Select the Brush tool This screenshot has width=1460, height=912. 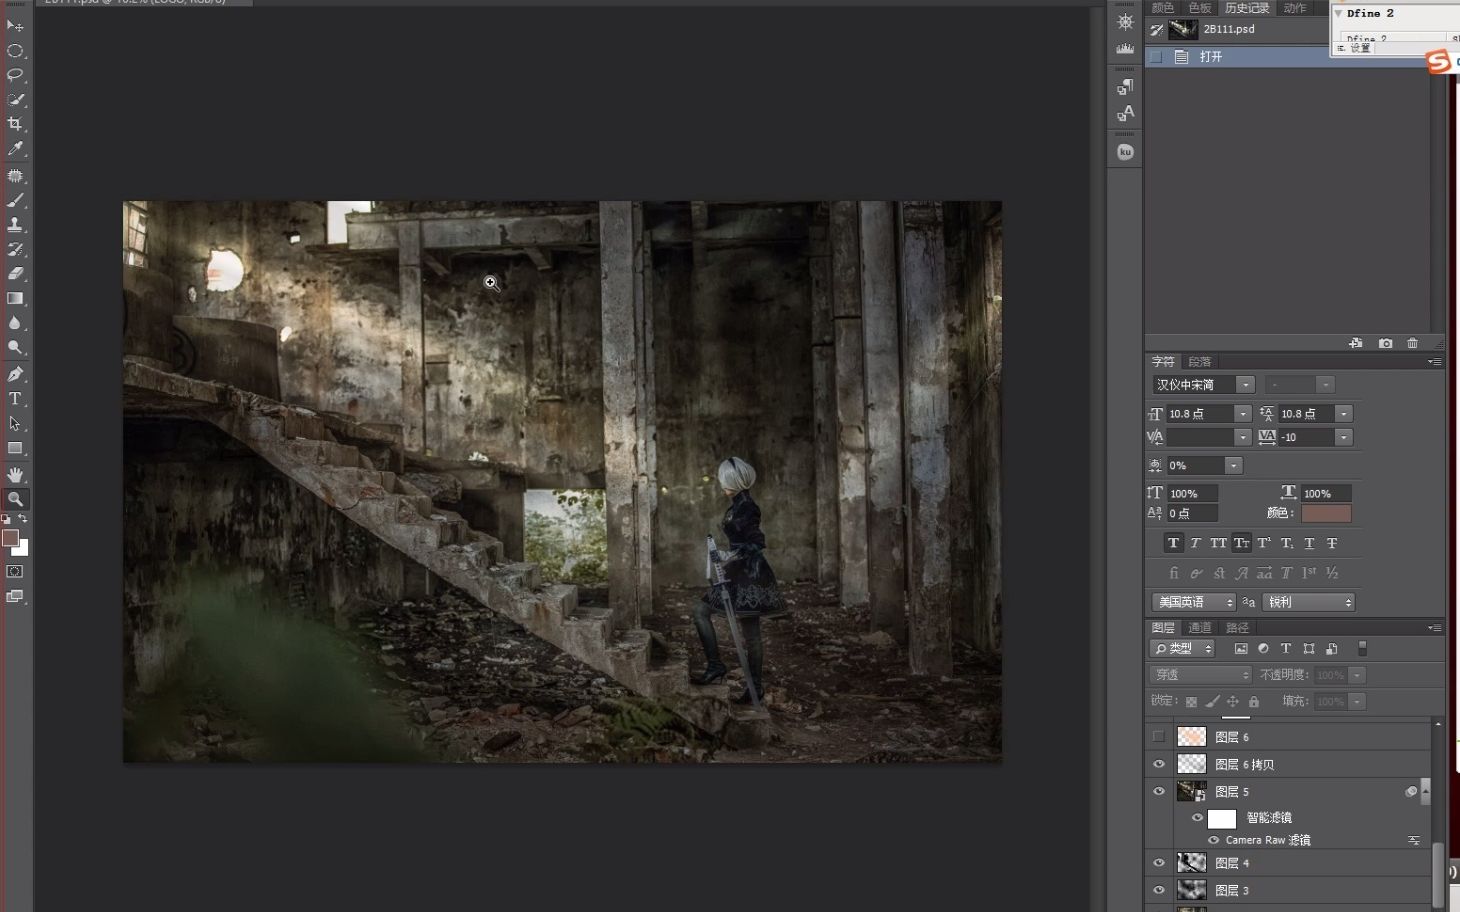tap(15, 200)
